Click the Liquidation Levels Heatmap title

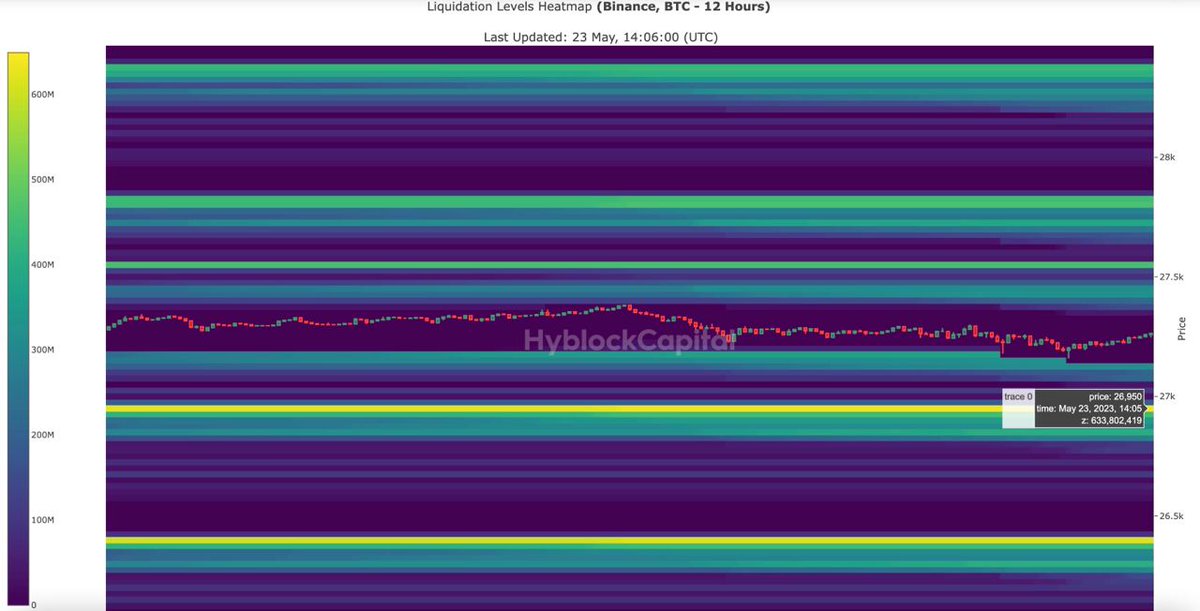[599, 8]
